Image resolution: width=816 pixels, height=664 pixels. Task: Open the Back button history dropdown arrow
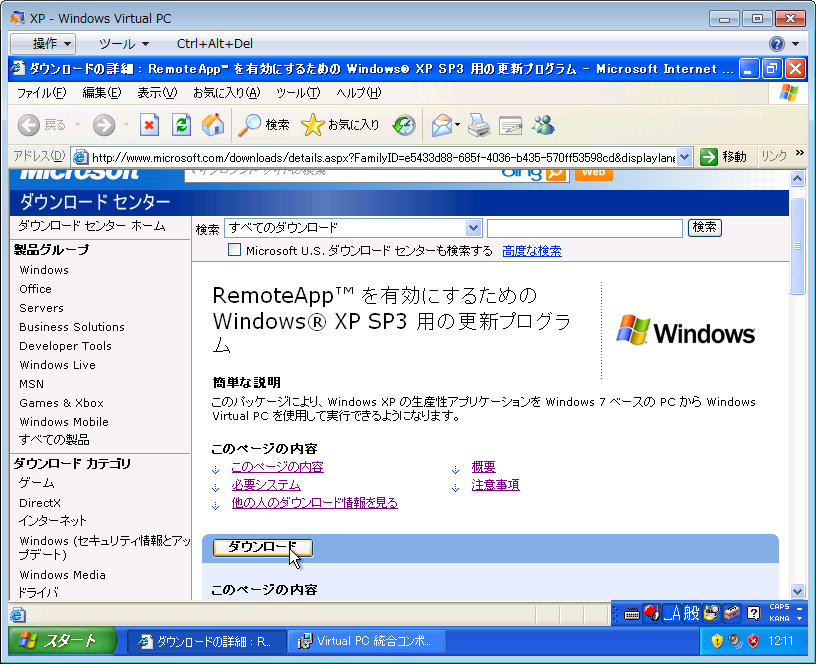point(77,125)
